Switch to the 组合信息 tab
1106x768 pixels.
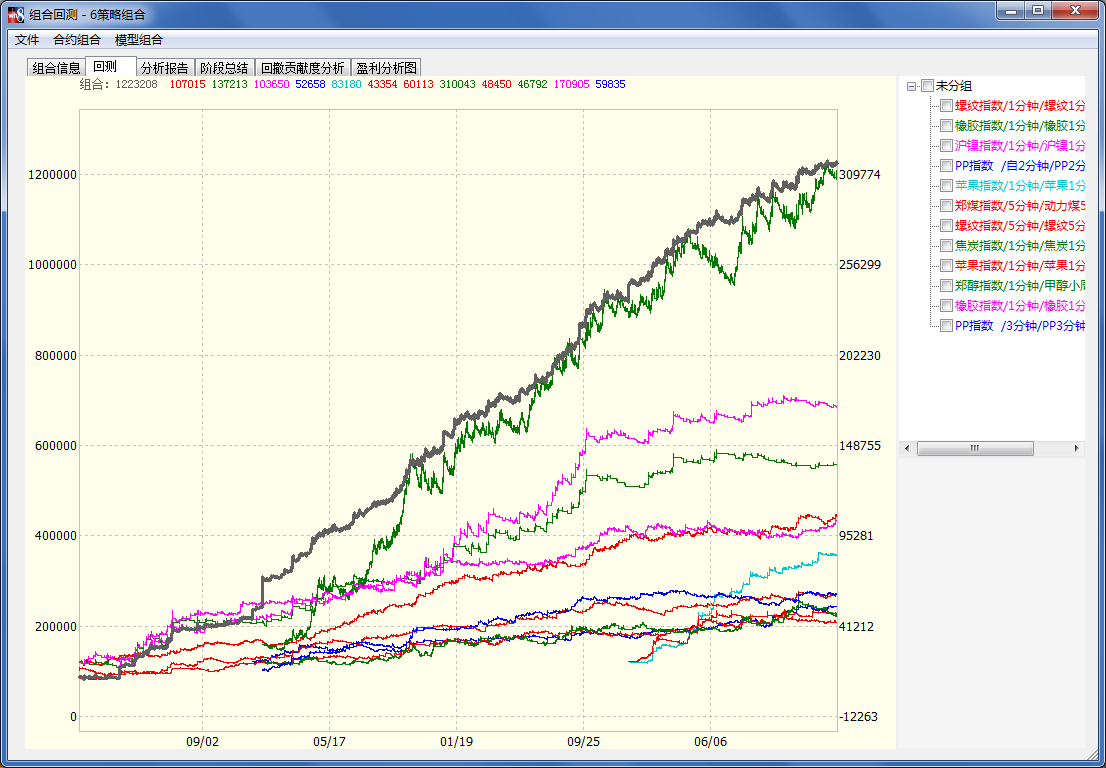pyautogui.click(x=56, y=68)
